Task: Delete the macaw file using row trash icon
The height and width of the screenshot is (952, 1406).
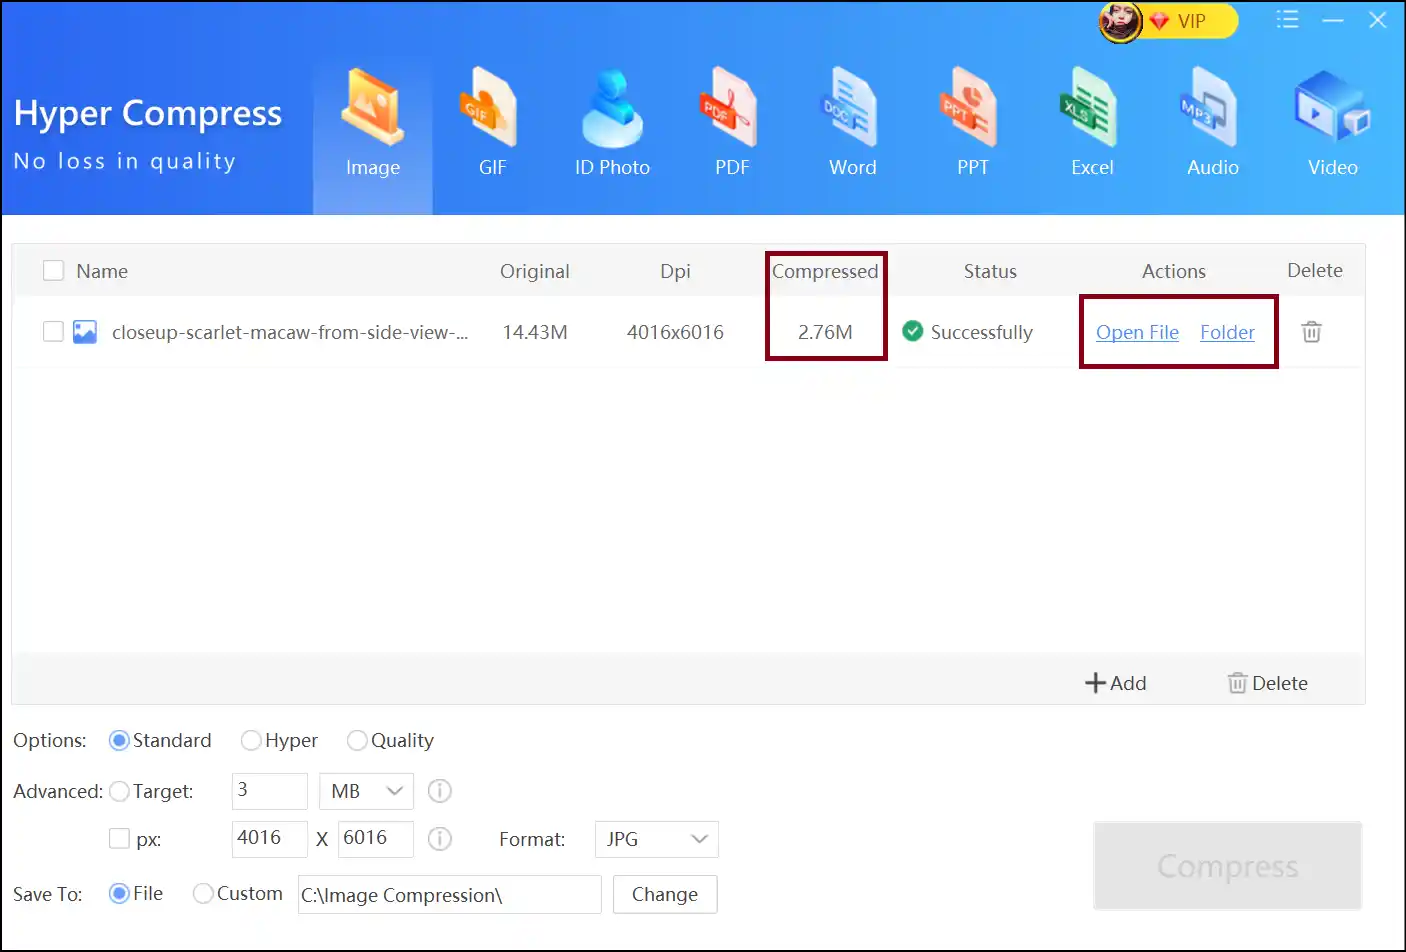Action: (1312, 331)
